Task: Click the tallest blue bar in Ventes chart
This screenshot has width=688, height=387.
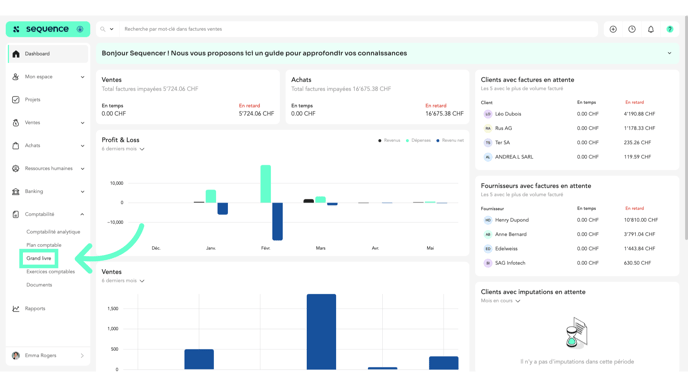Action: [x=321, y=332]
